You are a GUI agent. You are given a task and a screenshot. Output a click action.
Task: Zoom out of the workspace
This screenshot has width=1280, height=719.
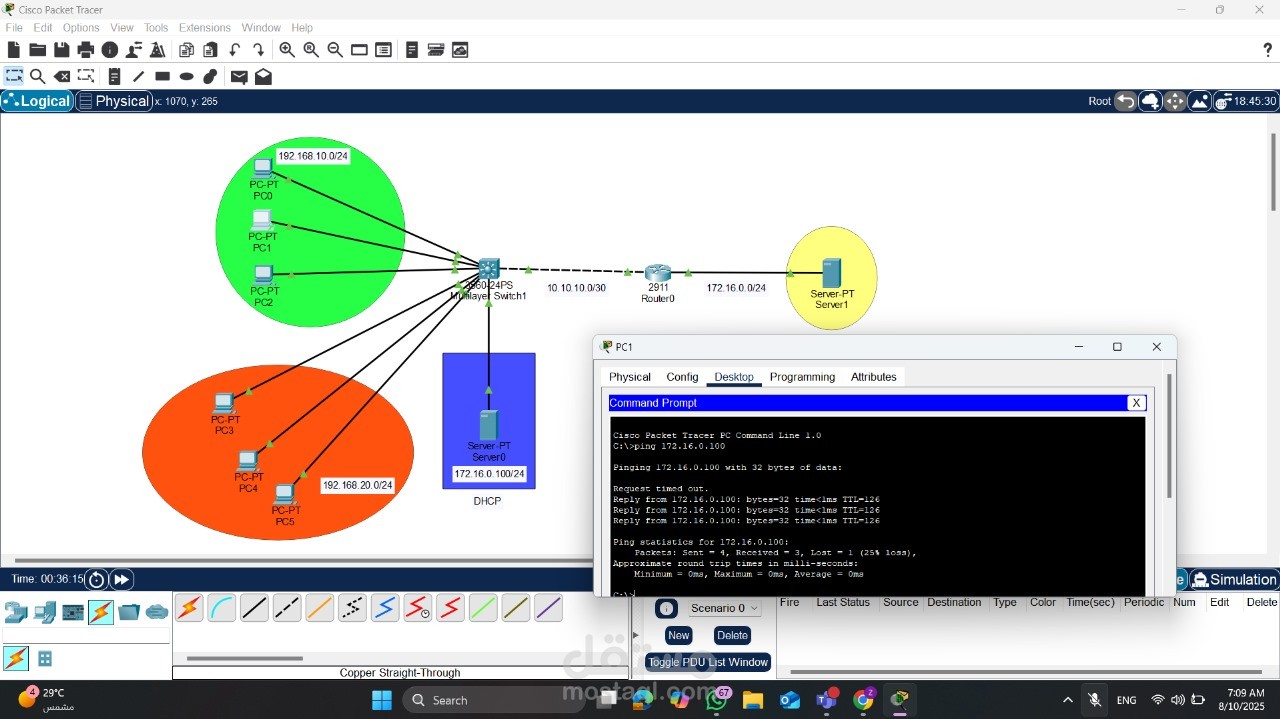coord(335,50)
